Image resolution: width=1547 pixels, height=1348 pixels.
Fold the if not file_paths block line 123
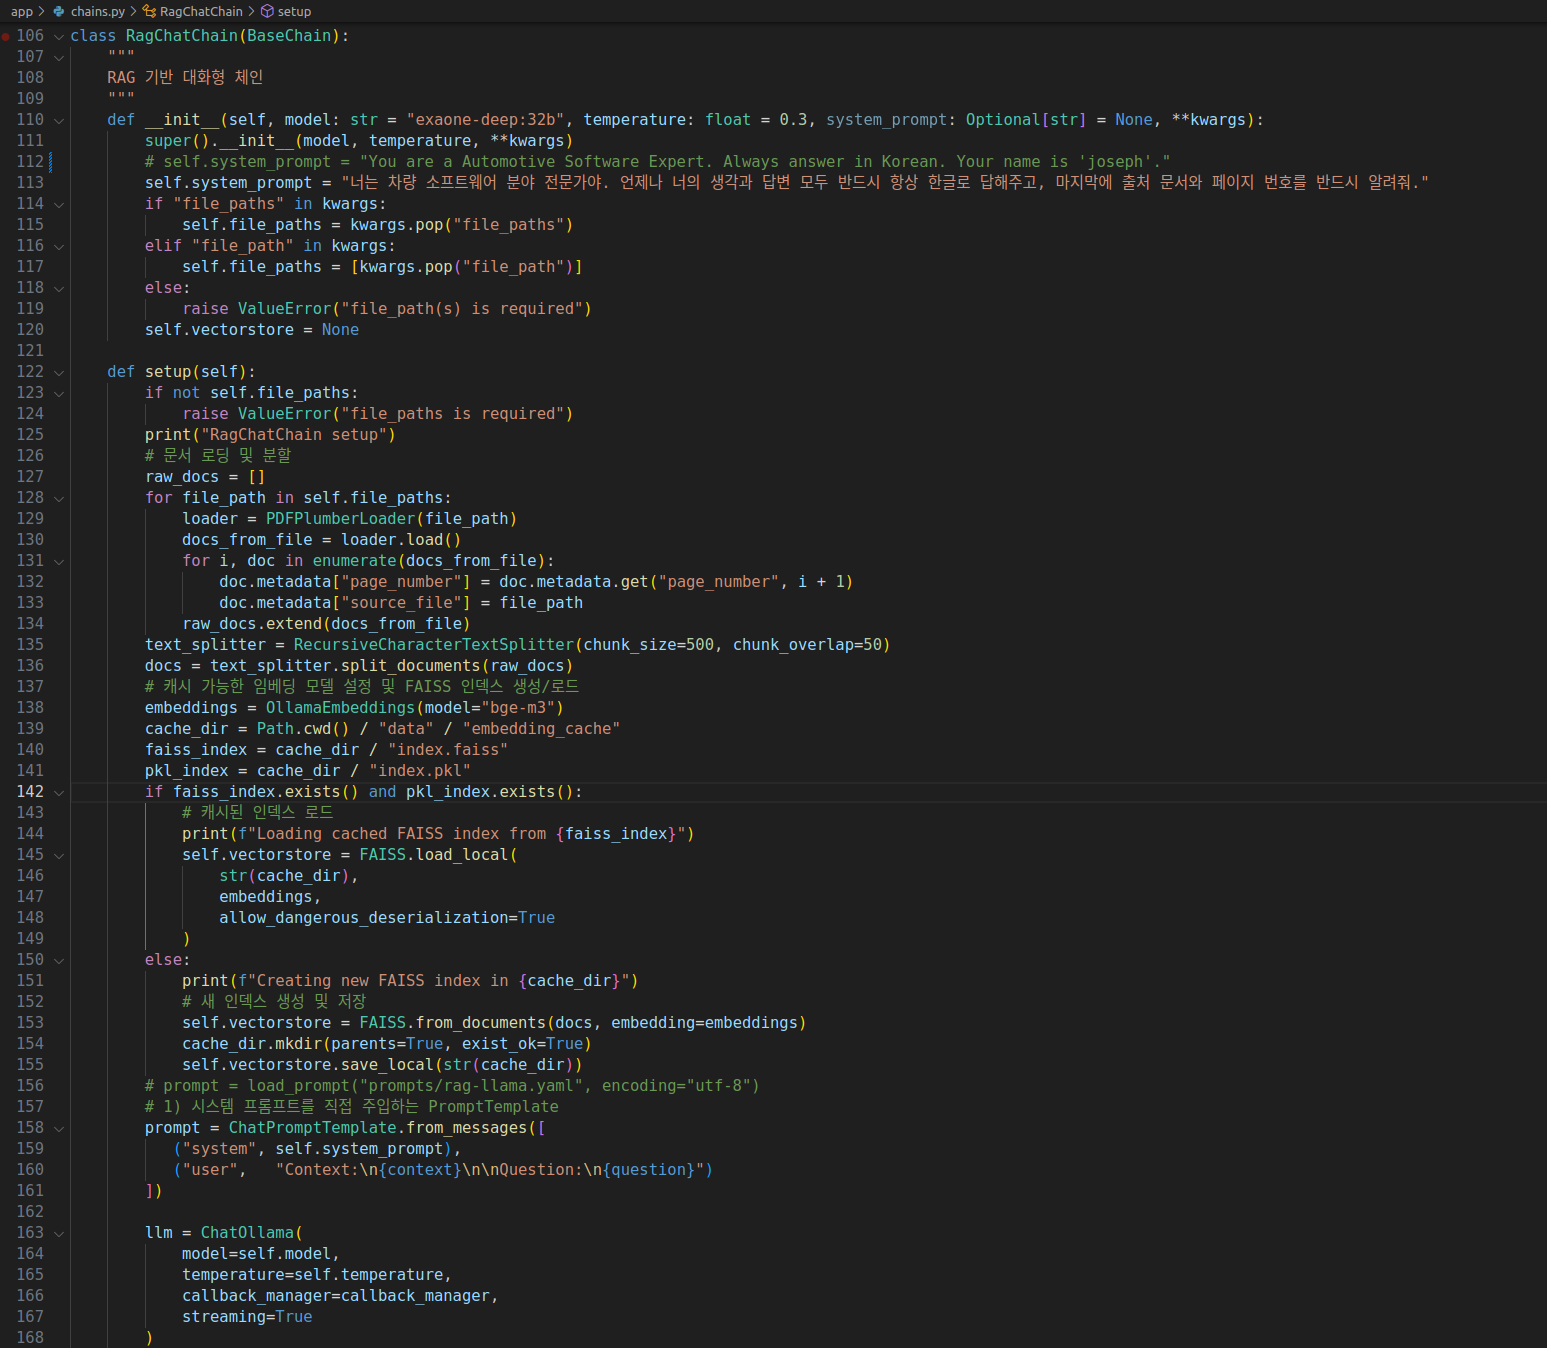tap(59, 393)
